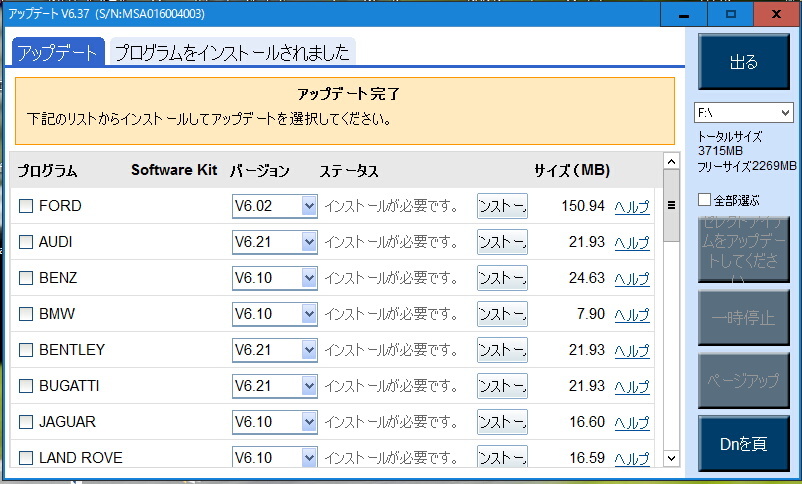Click the 150.94 size value
The width and height of the screenshot is (802, 484).
tap(583, 206)
